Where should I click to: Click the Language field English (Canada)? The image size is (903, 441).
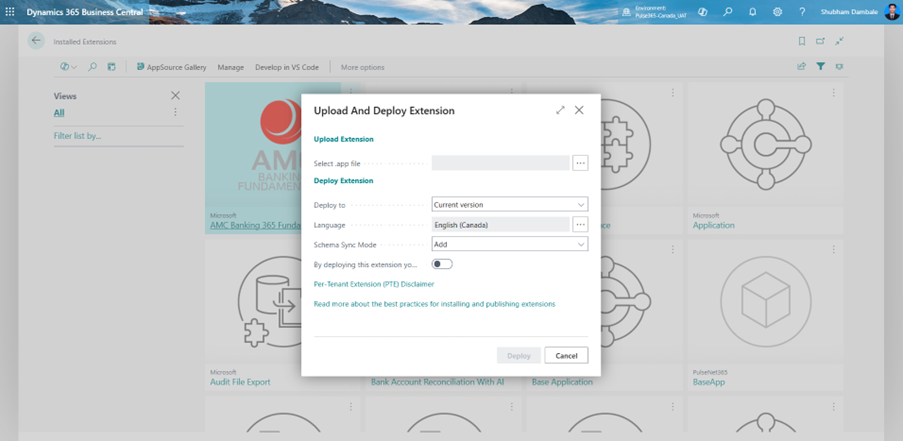tap(500, 225)
